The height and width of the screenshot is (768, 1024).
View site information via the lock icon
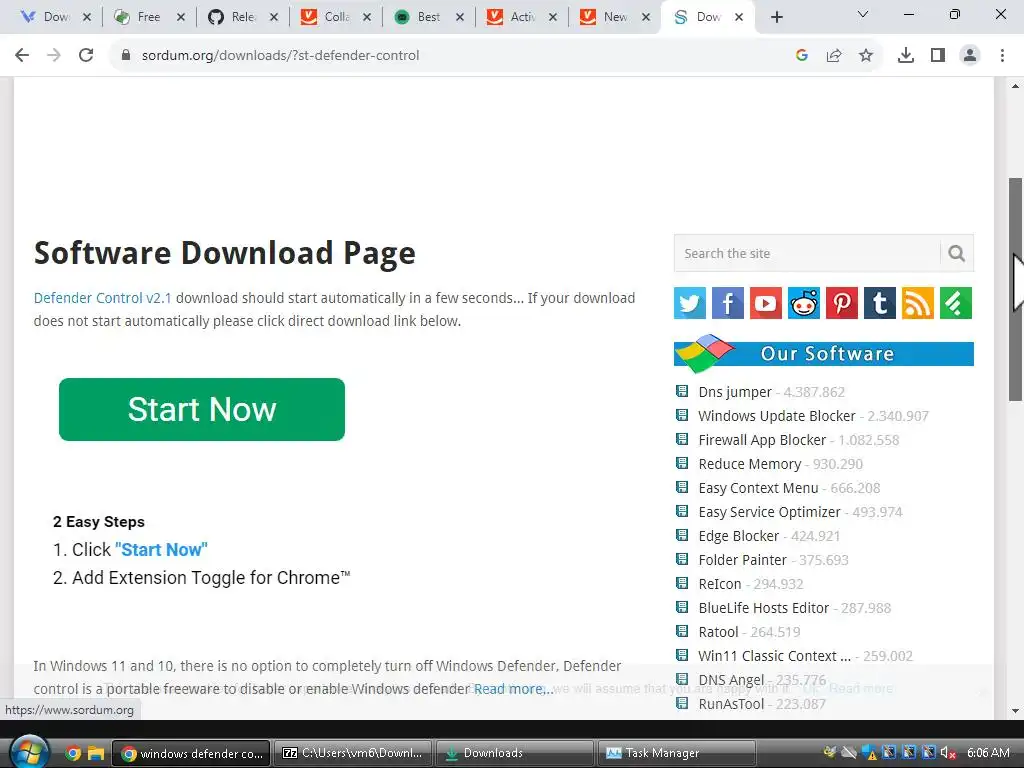click(x=126, y=56)
